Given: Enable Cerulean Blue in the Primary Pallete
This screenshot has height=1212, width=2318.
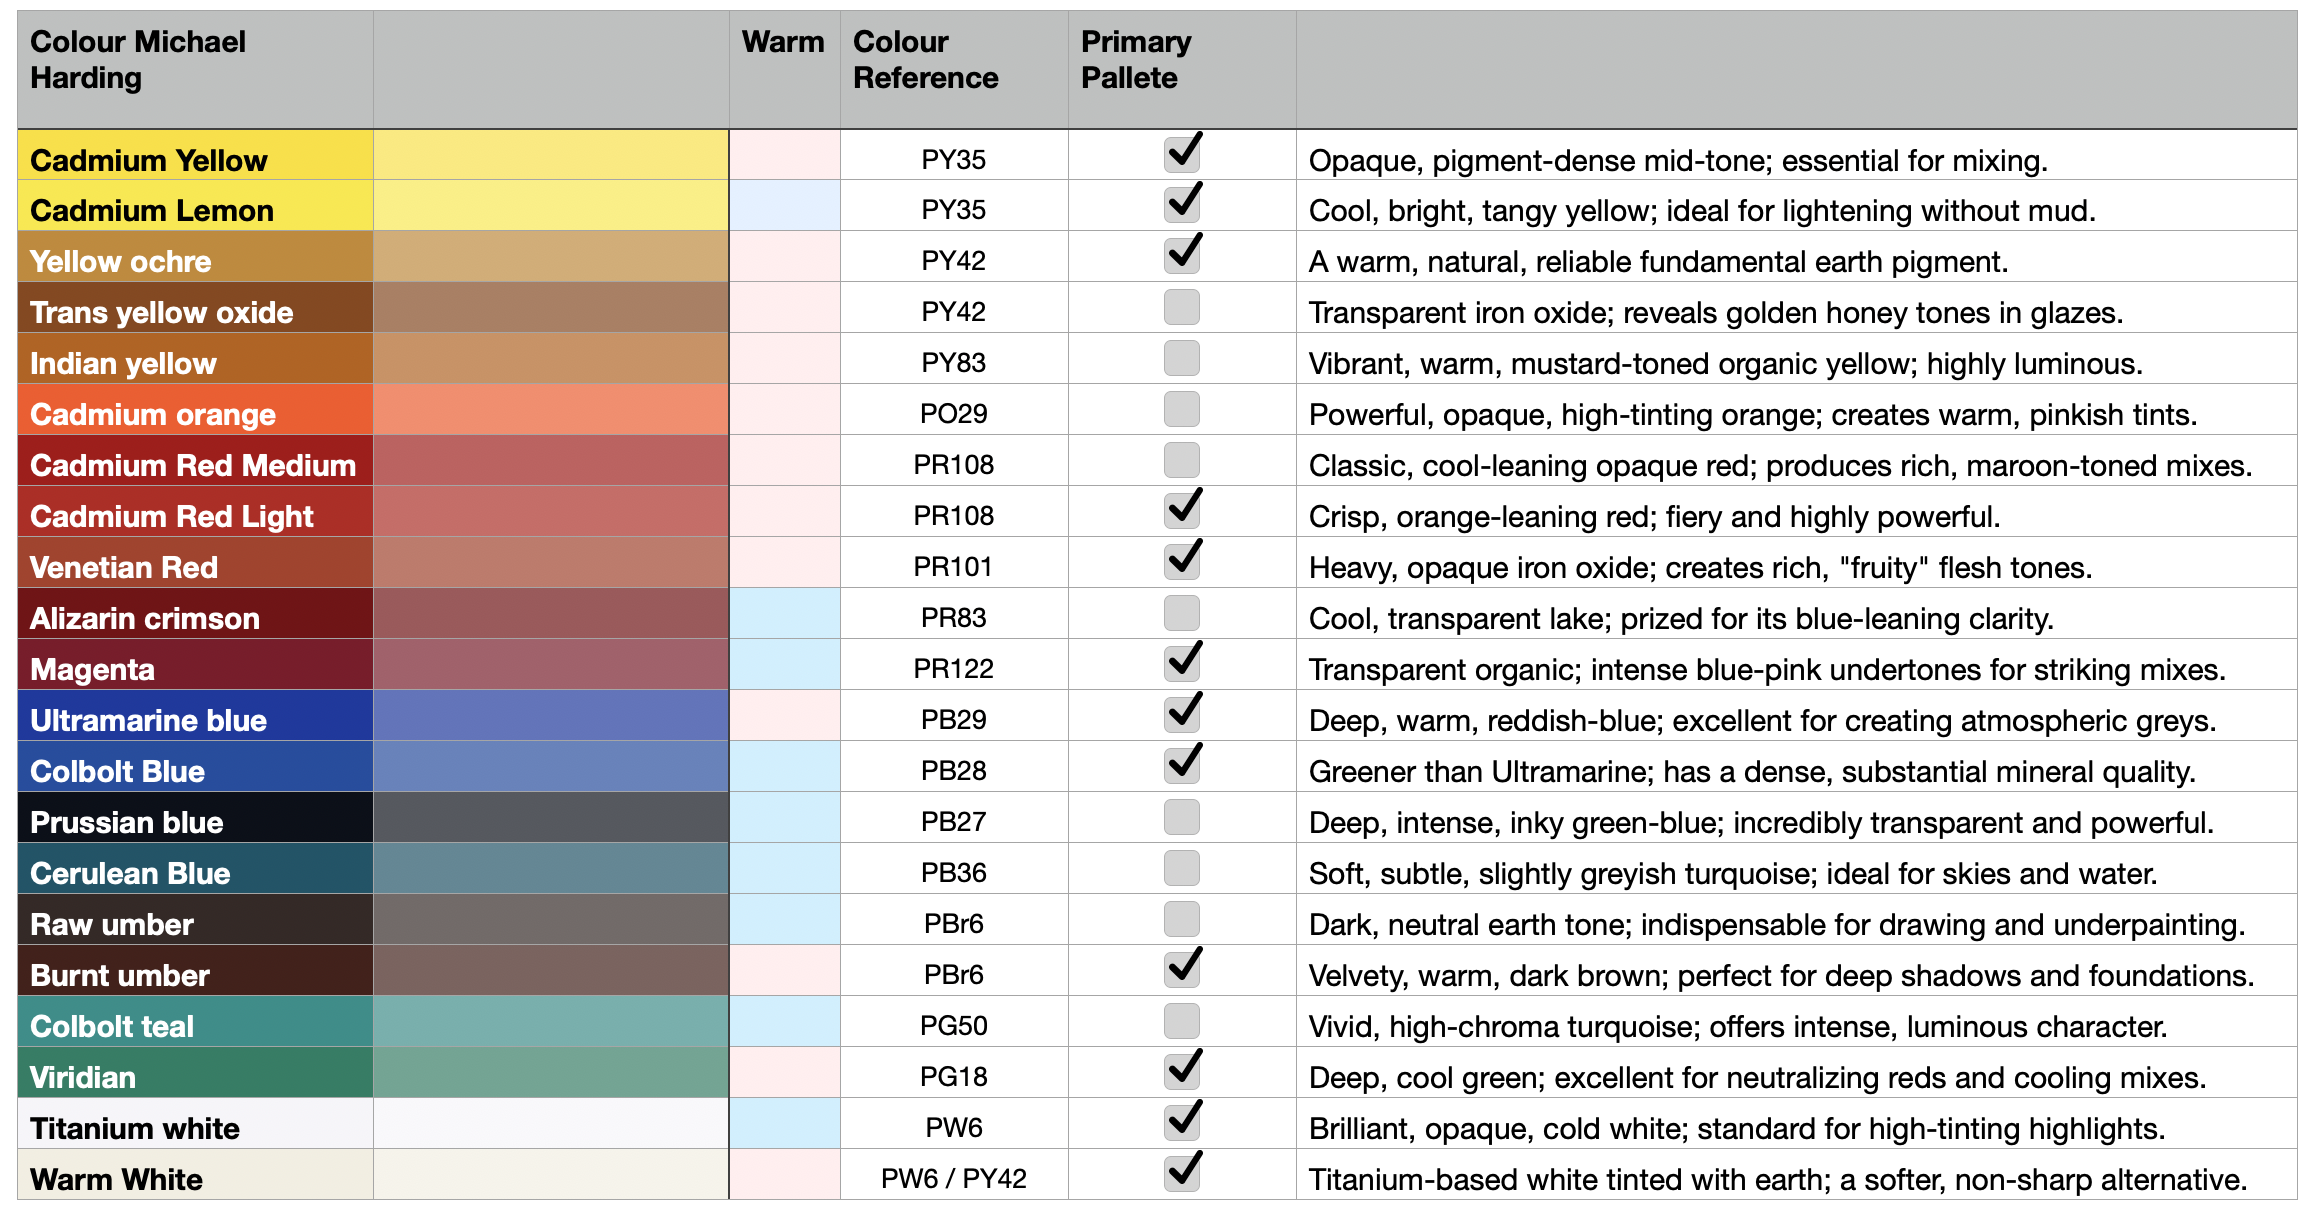Looking at the screenshot, I should [x=1182, y=868].
